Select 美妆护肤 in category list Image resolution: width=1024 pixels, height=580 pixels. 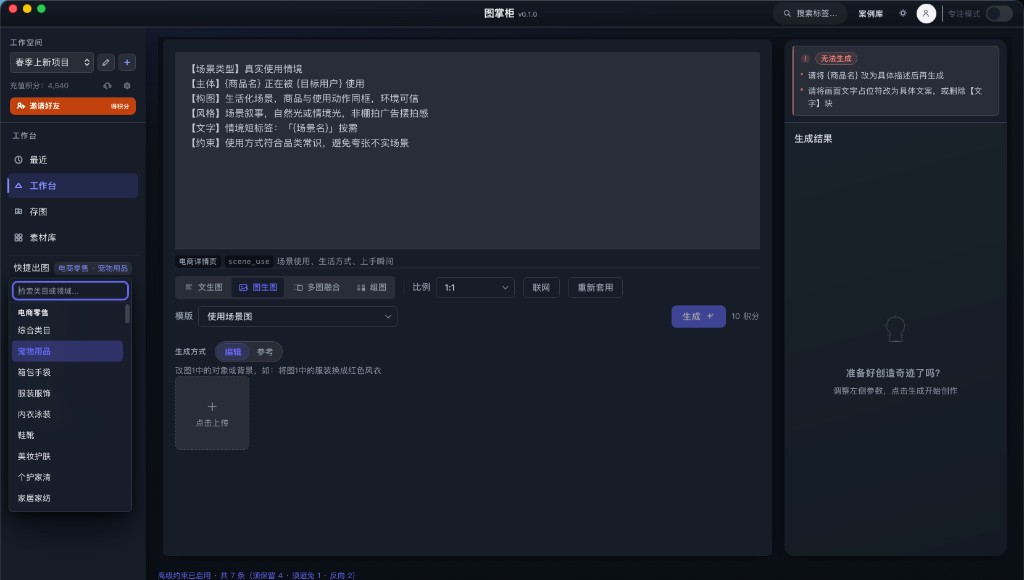(67, 456)
